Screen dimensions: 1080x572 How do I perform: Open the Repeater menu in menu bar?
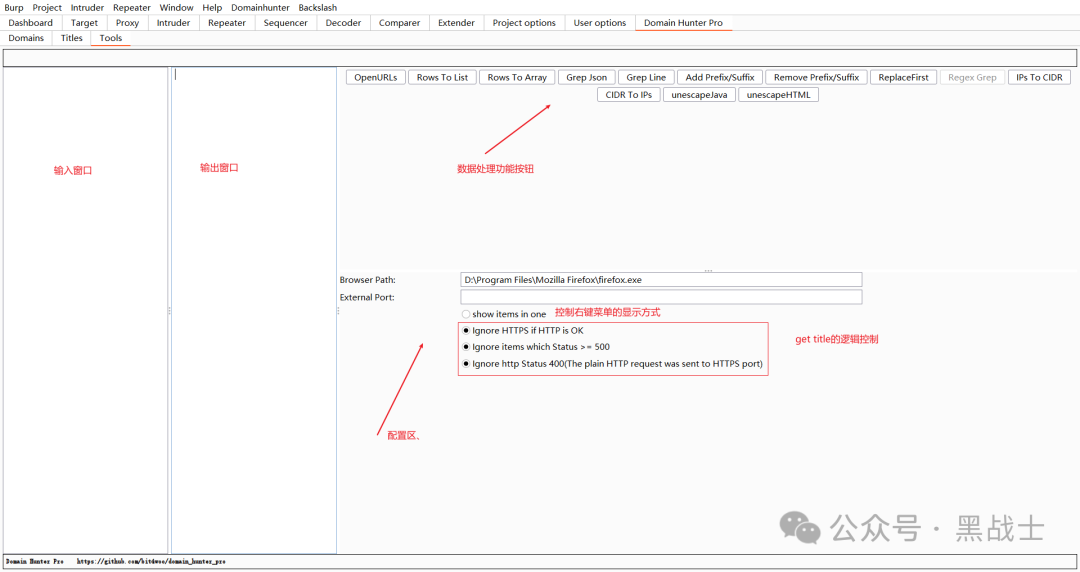point(132,8)
